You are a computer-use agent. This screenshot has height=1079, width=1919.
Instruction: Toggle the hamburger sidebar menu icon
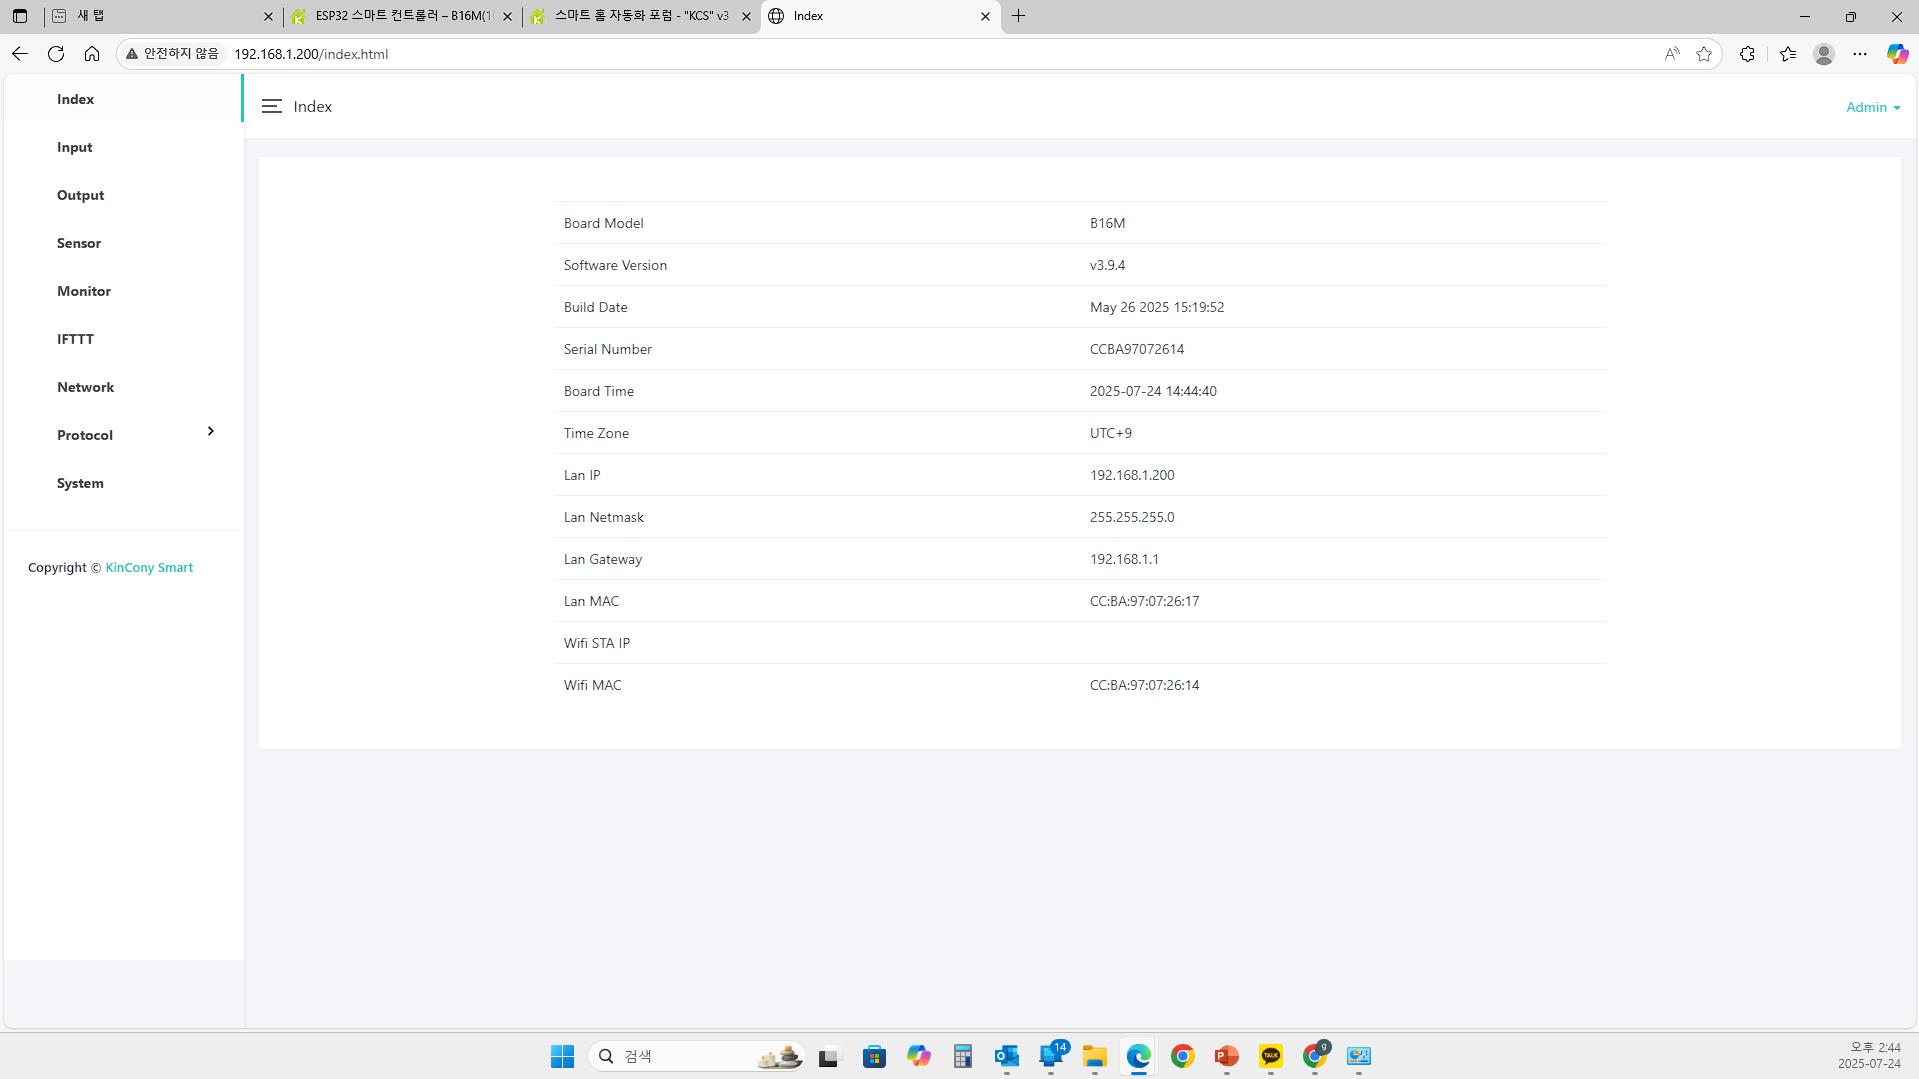(271, 106)
